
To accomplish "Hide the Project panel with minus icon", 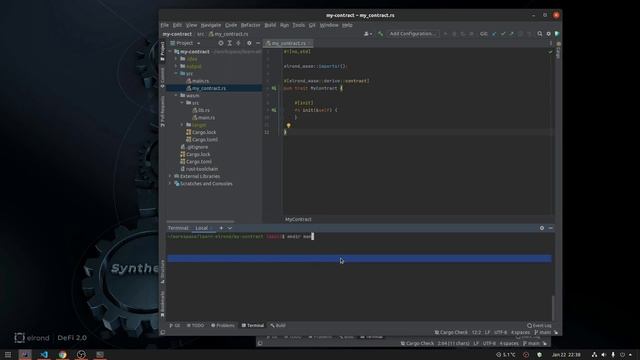I will tap(258, 43).
